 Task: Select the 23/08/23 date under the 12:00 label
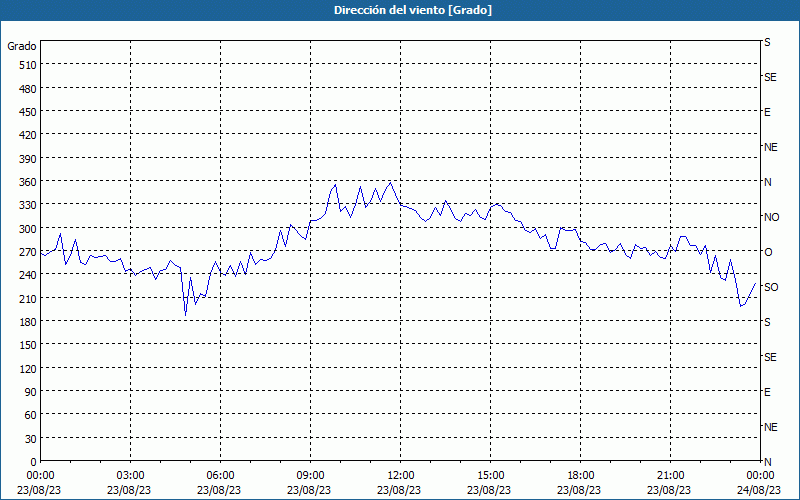pyautogui.click(x=399, y=490)
